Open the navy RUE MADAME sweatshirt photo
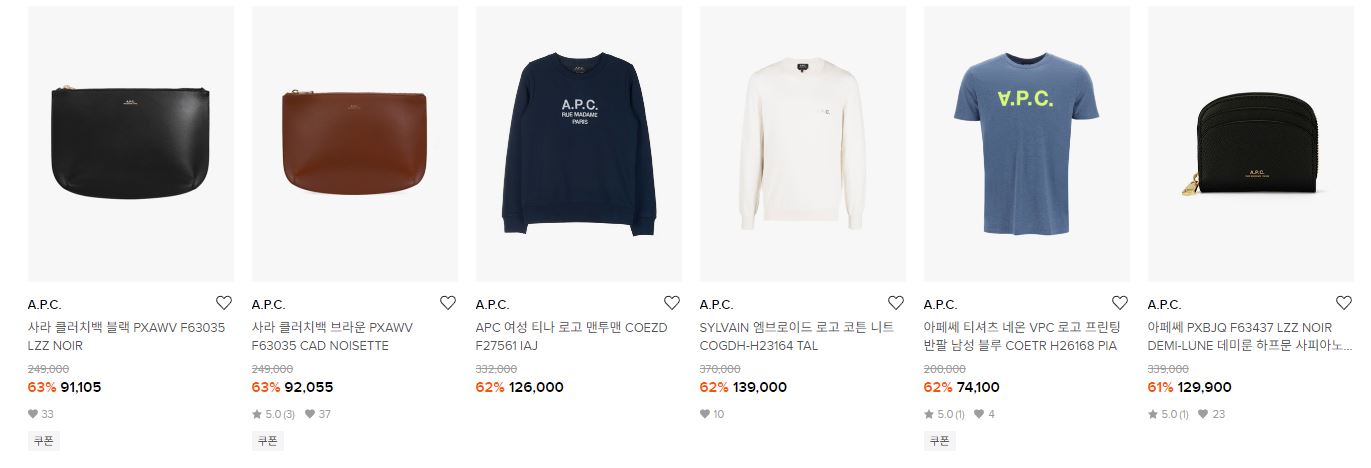This screenshot has width=1371, height=468. coord(579,144)
